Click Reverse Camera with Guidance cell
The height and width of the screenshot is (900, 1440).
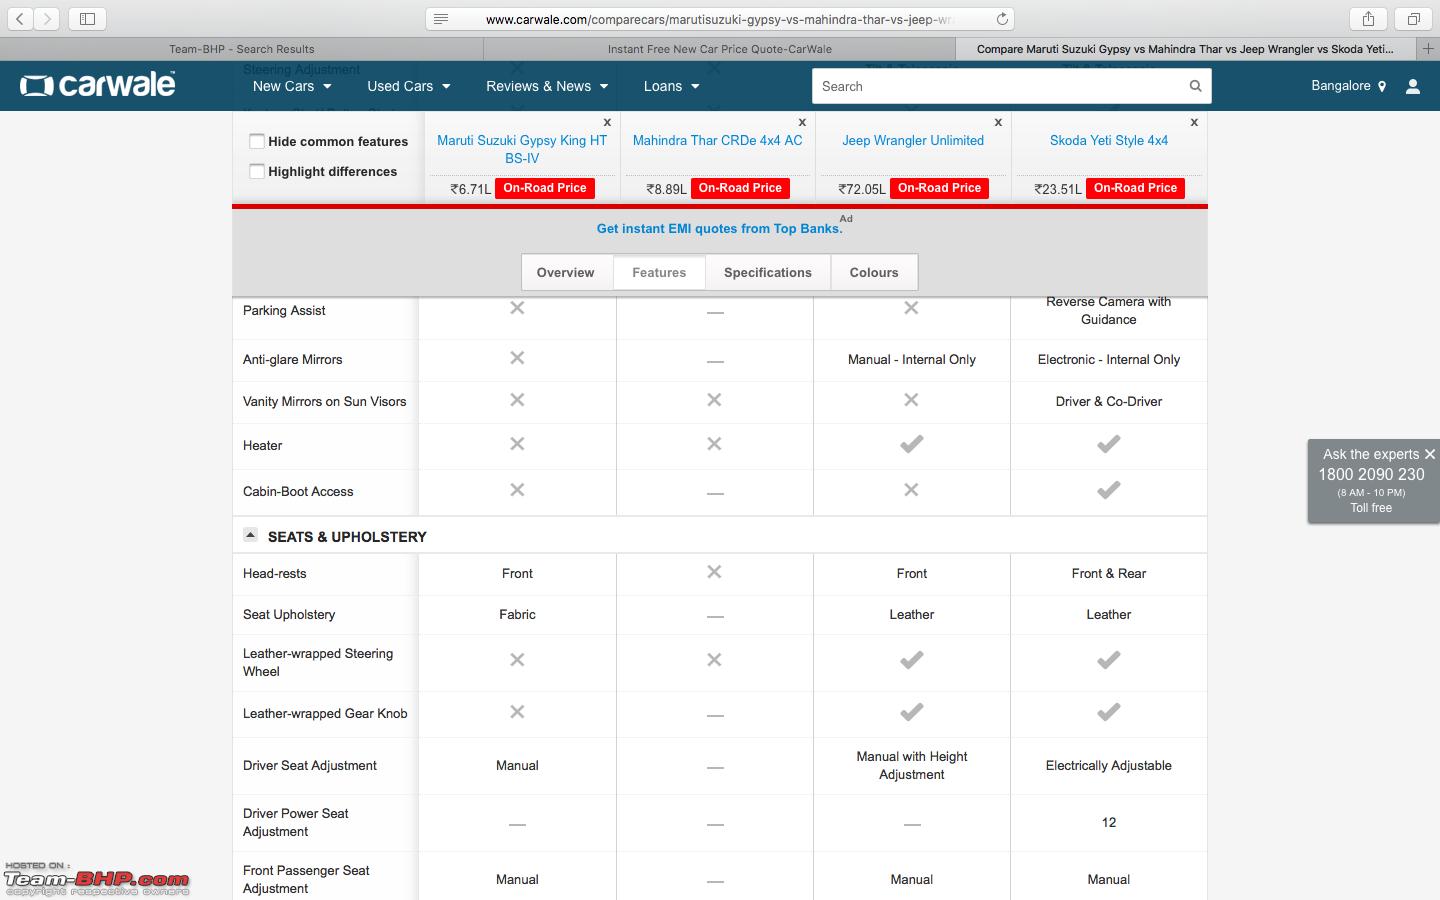[1108, 311]
